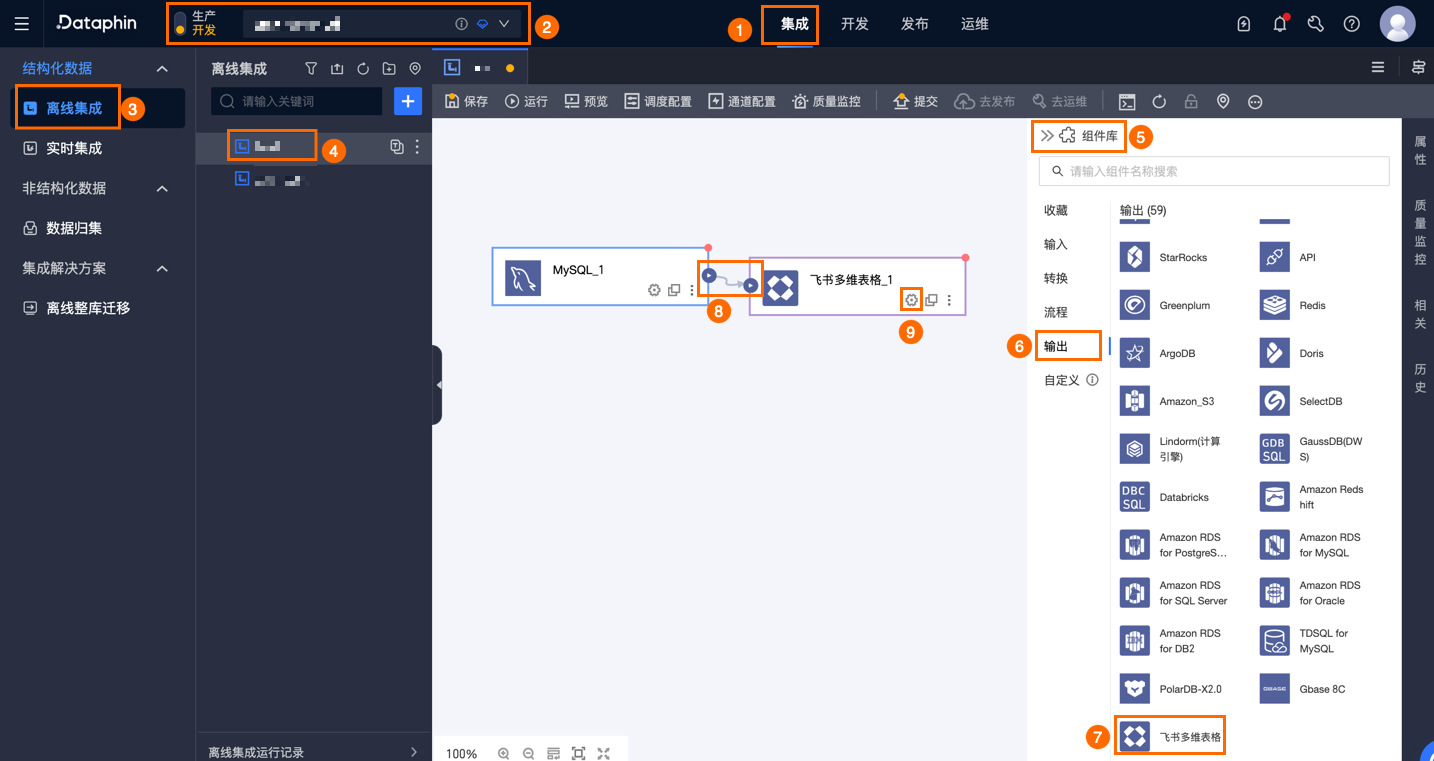The width and height of the screenshot is (1434, 761).
Task: Create a new folder in 离线集成 panel
Action: click(389, 69)
